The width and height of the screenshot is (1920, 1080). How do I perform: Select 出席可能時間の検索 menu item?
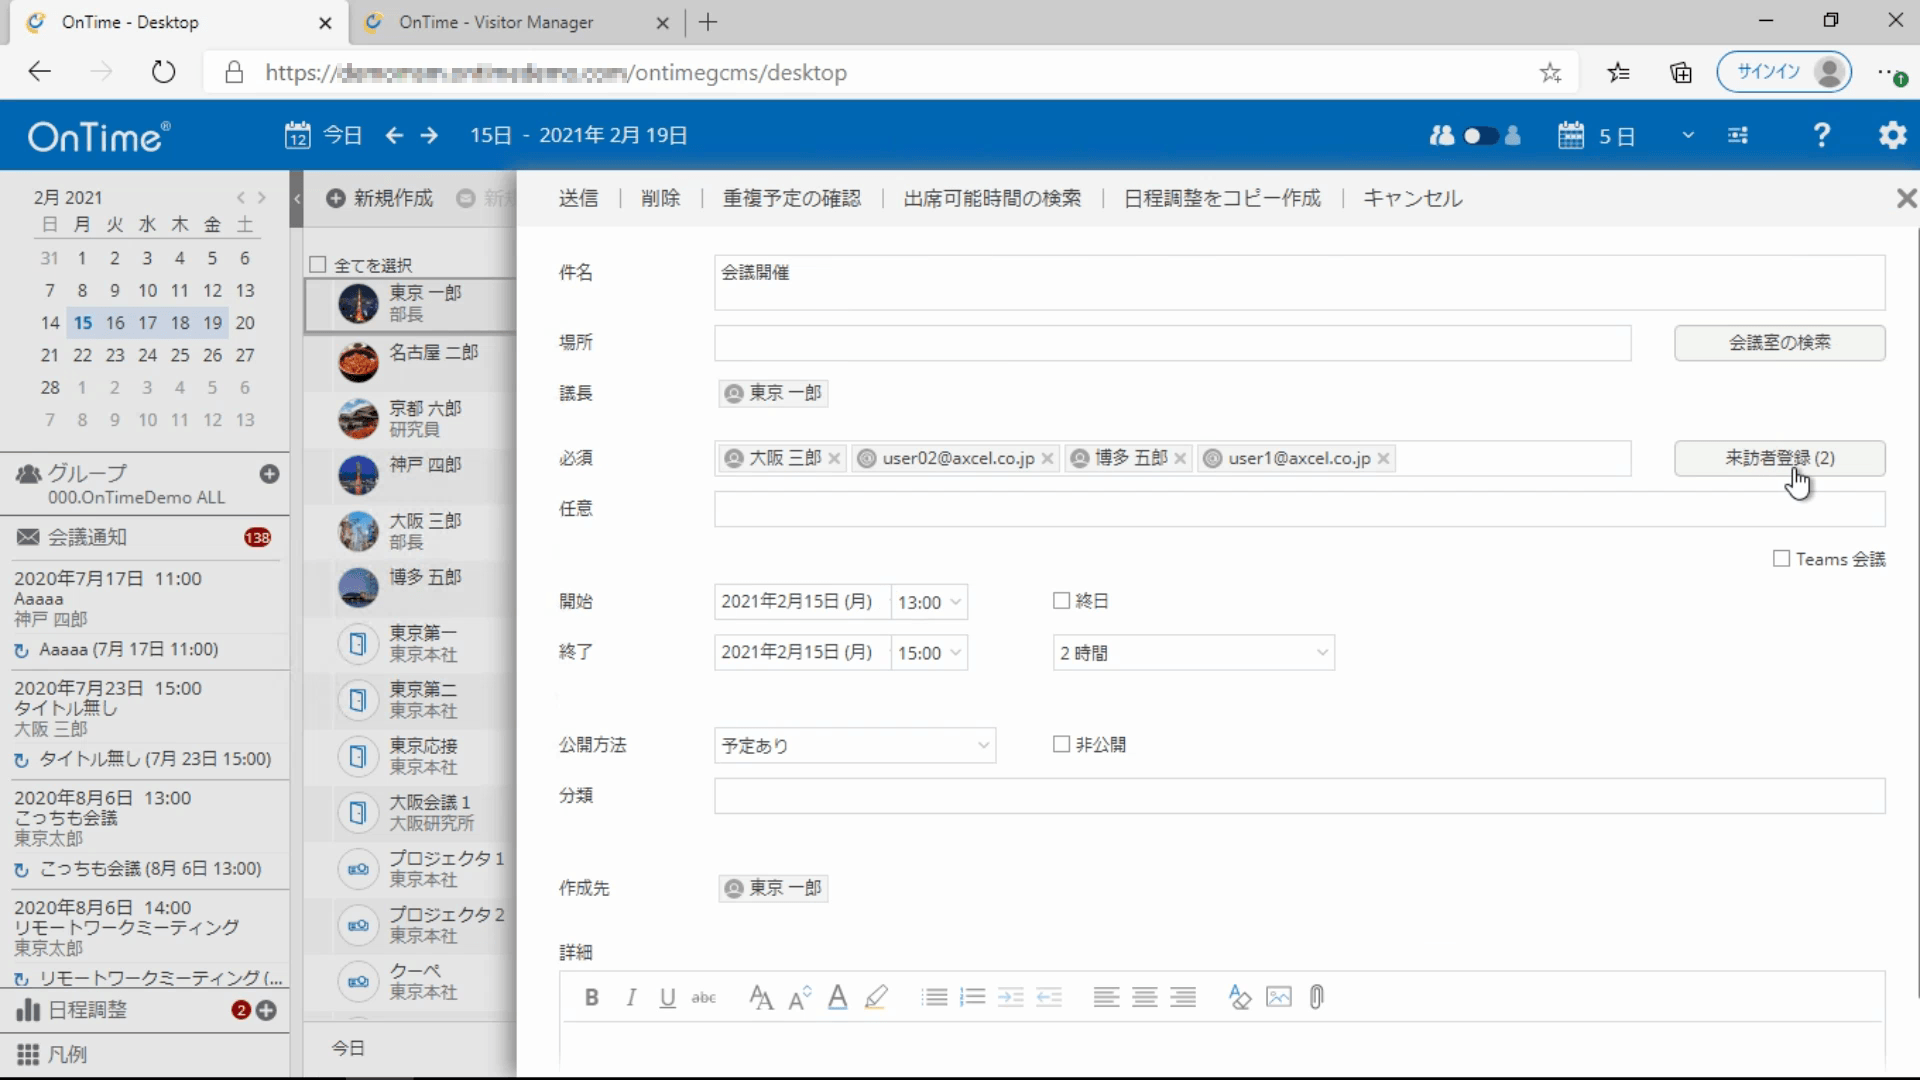pyautogui.click(x=992, y=198)
